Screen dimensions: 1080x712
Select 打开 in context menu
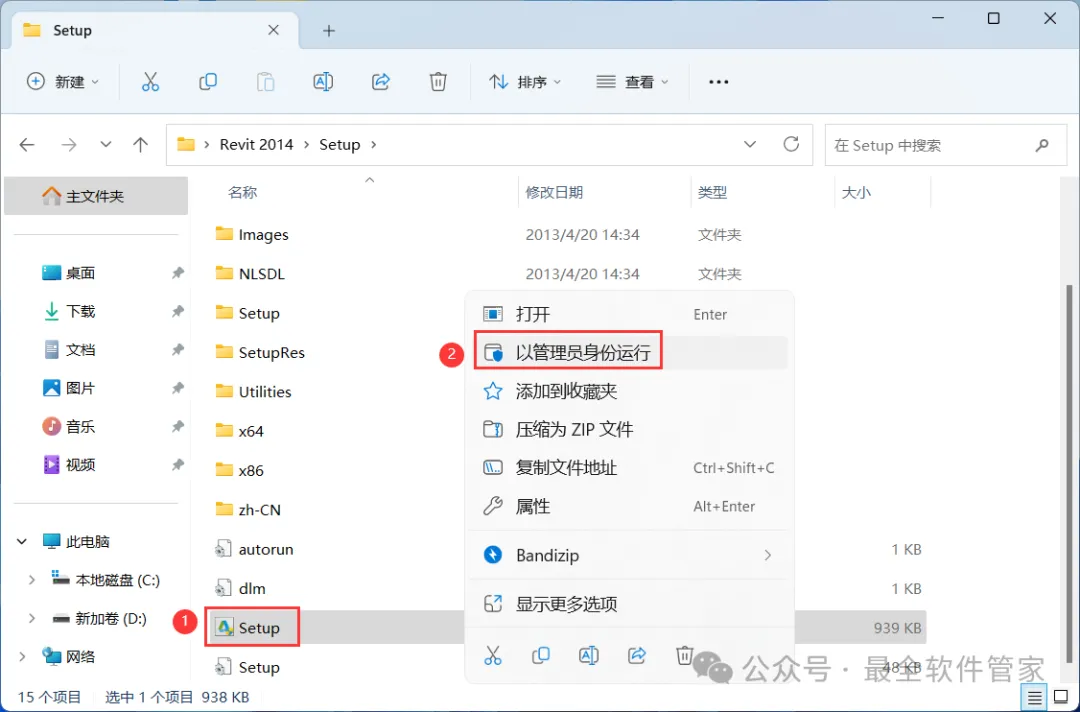628,315
